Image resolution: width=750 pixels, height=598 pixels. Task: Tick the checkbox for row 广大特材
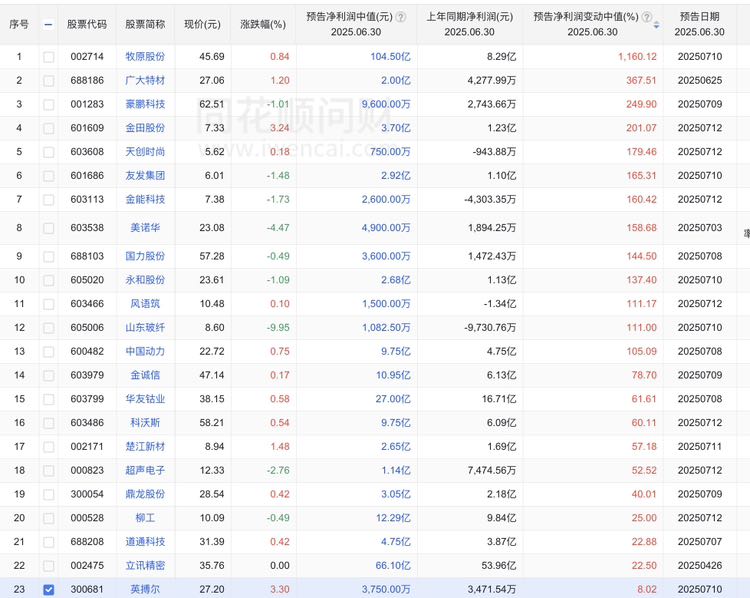click(48, 81)
